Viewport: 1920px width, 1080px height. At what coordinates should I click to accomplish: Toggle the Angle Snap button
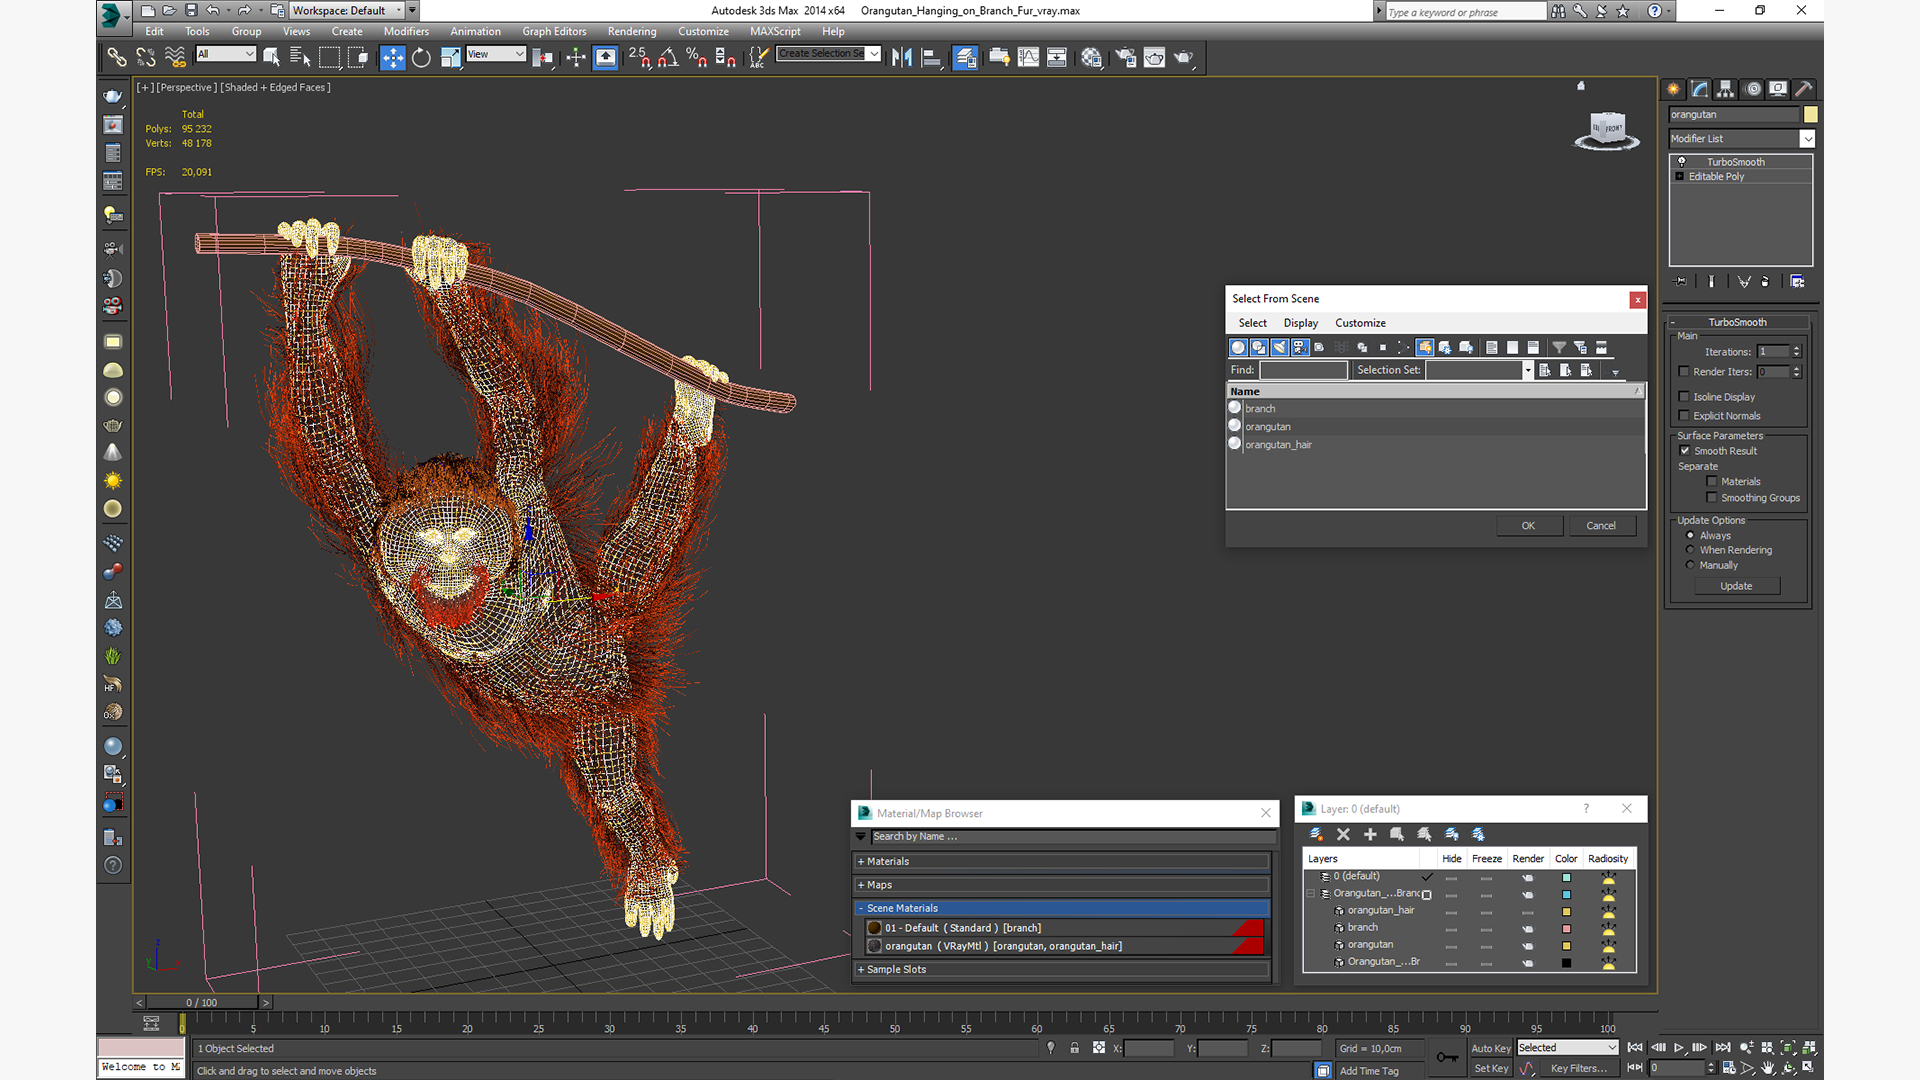[668, 57]
